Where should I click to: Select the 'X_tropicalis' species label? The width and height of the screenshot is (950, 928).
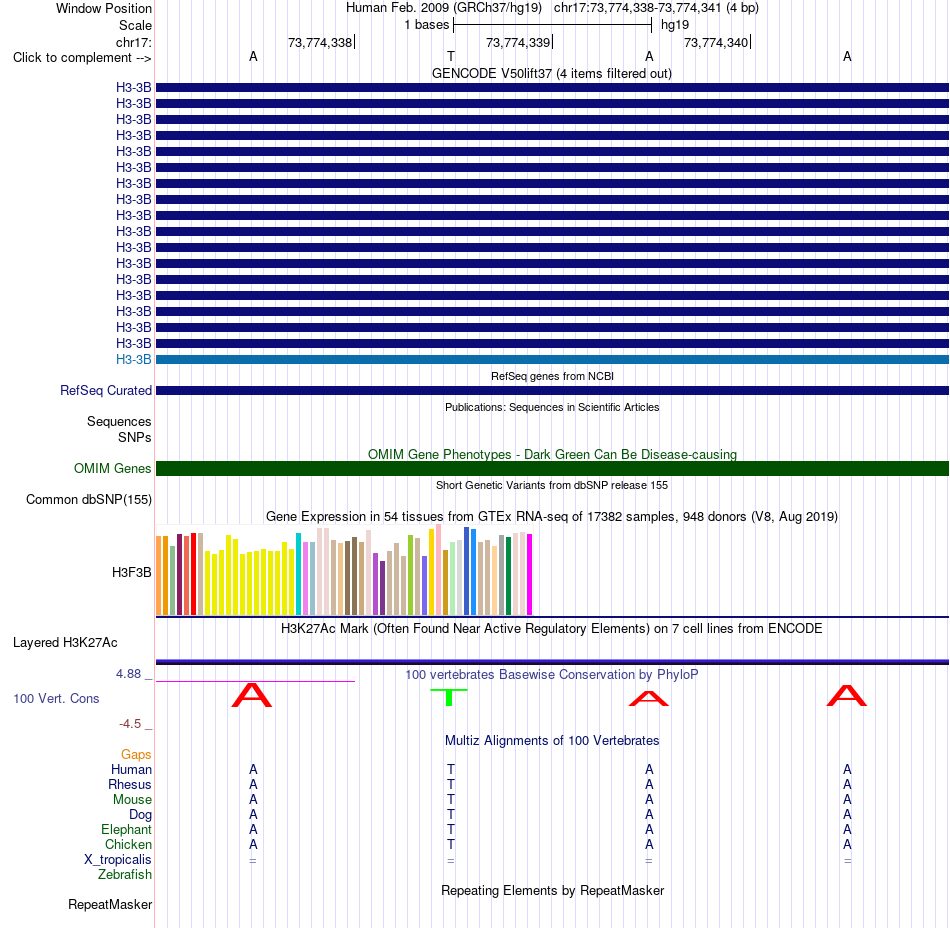tap(118, 860)
